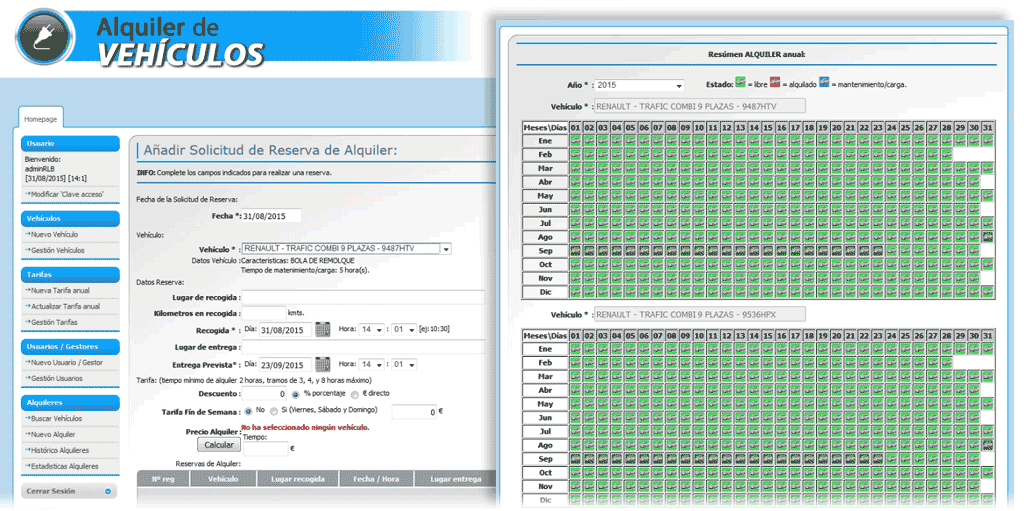The height and width of the screenshot is (511, 1024).
Task: Click Mar day 05 cell for vehicle 9487HTV
Action: pyautogui.click(x=631, y=168)
